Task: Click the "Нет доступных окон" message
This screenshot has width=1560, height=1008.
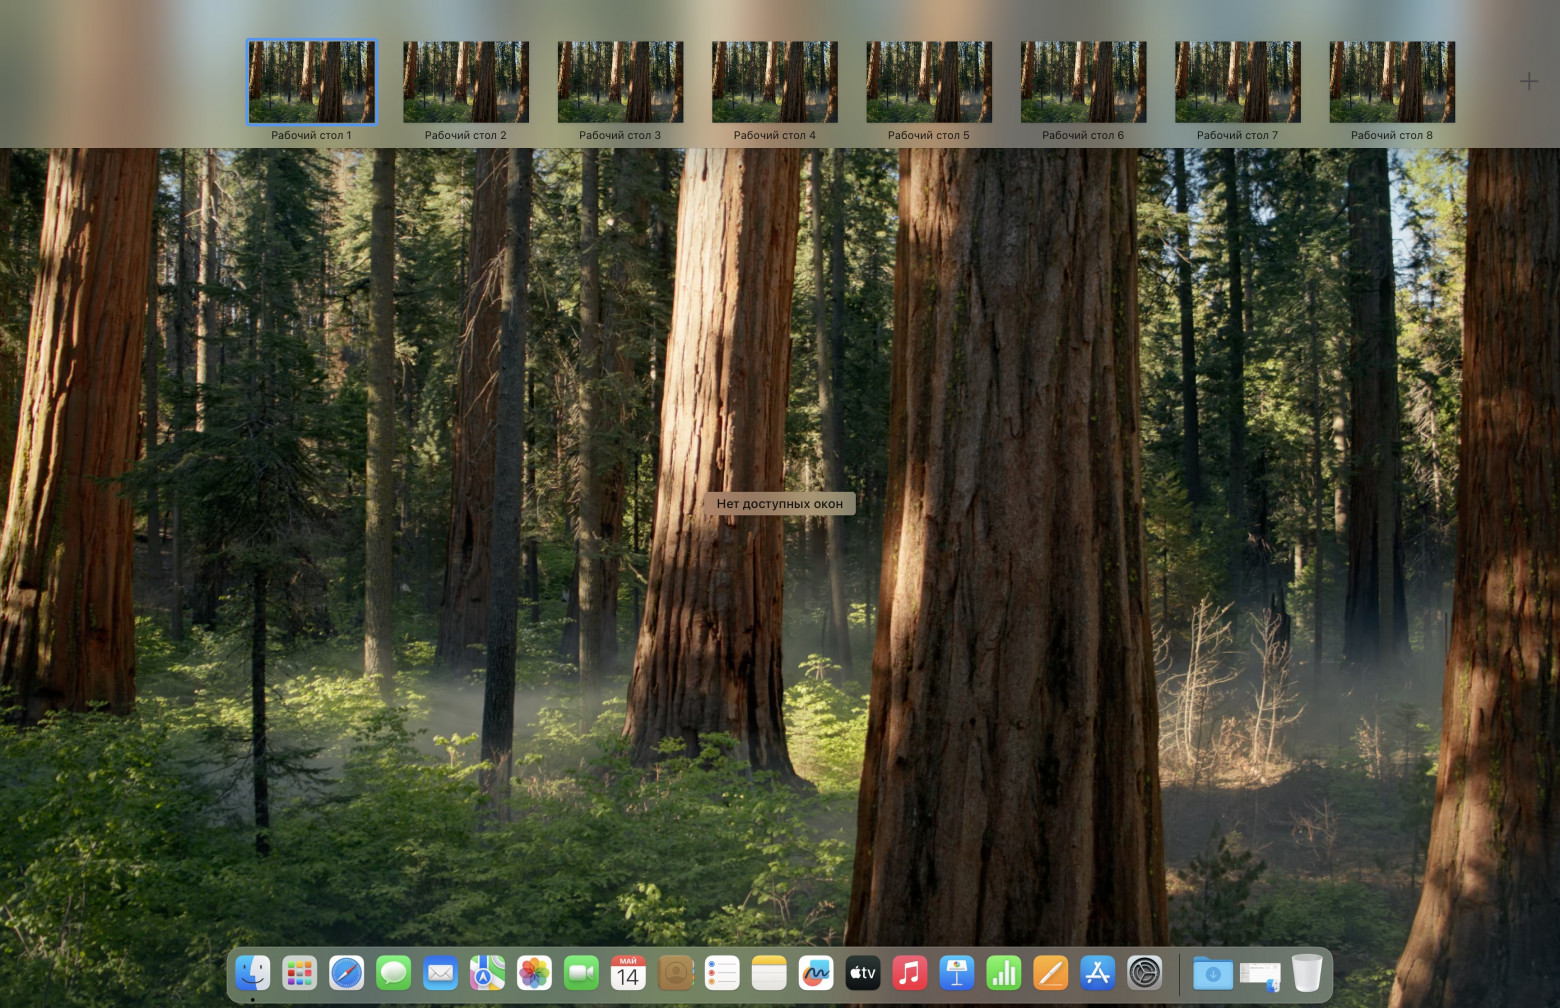Action: tap(780, 504)
